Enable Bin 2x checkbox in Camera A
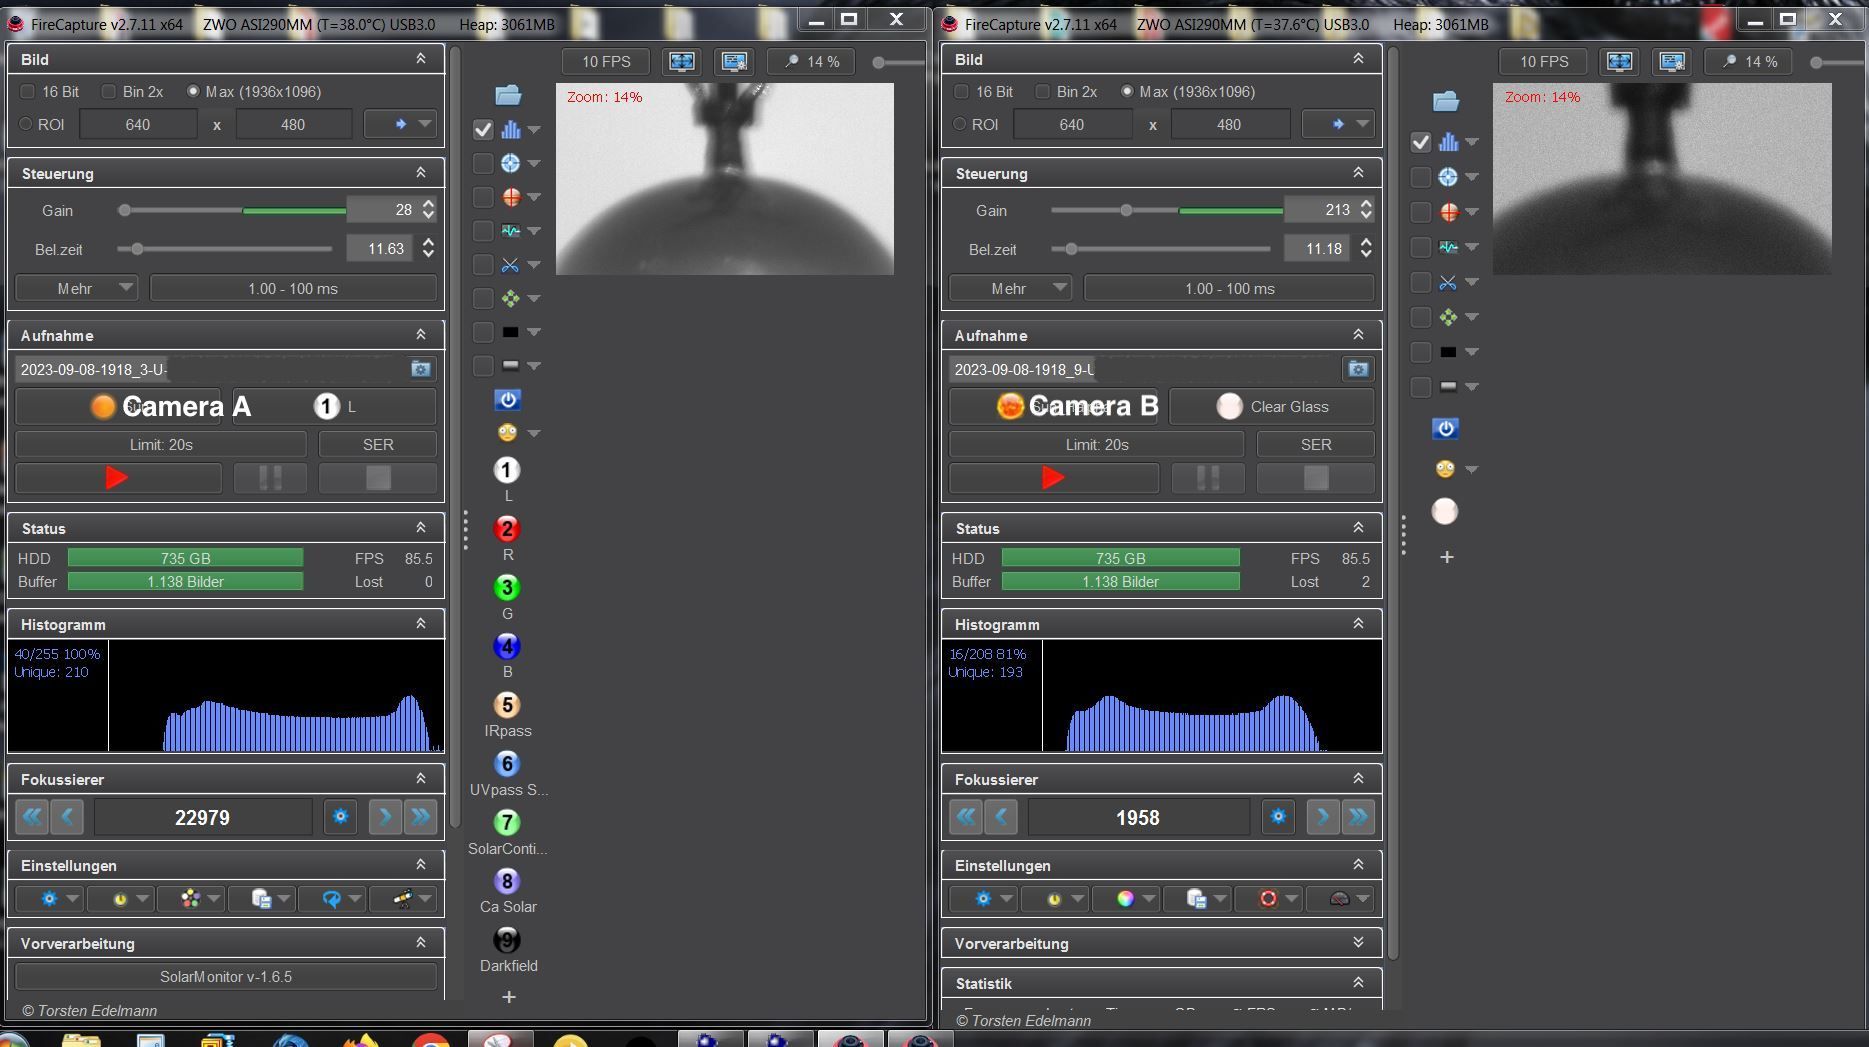 click(x=109, y=91)
